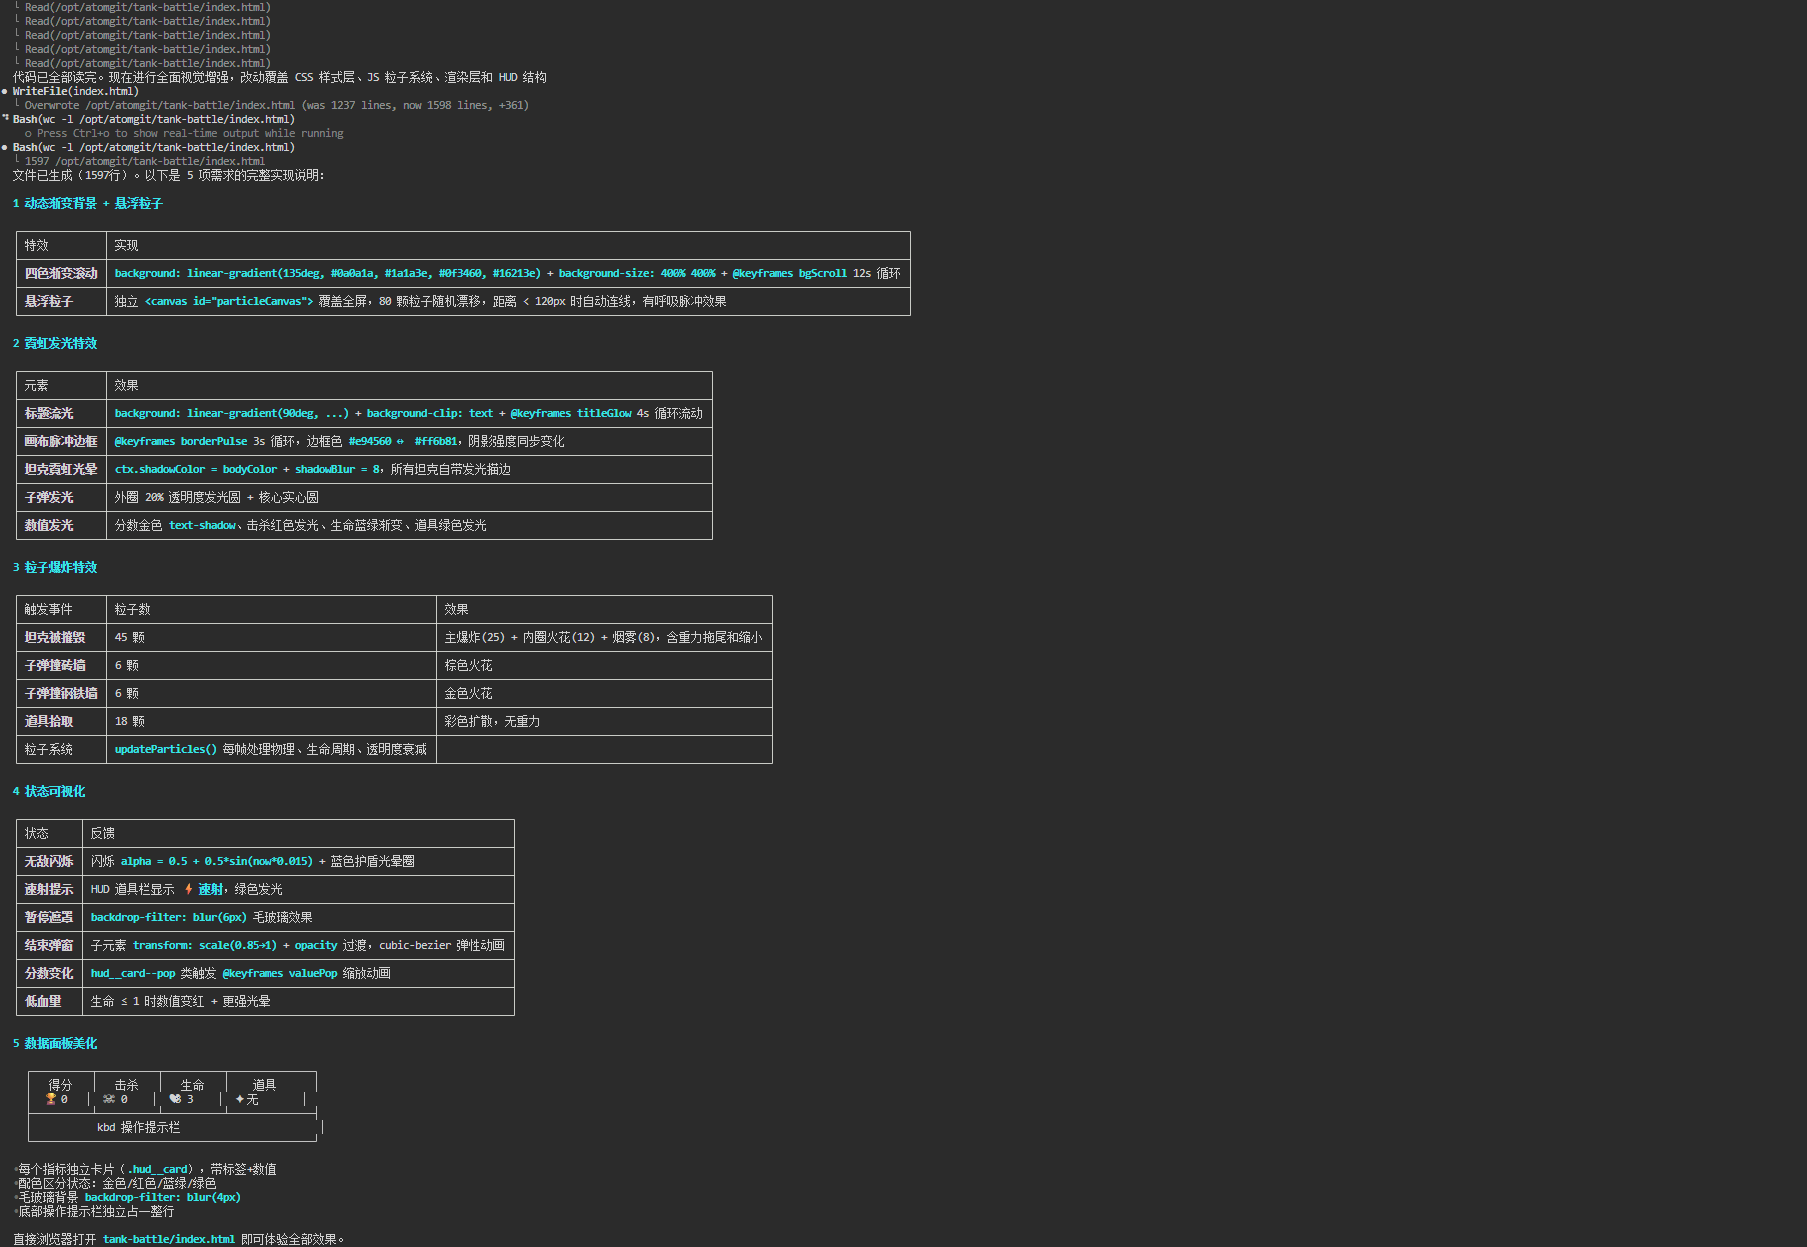
Task: Click the '彩色扩散，无重力' table cell
Action: [x=604, y=721]
